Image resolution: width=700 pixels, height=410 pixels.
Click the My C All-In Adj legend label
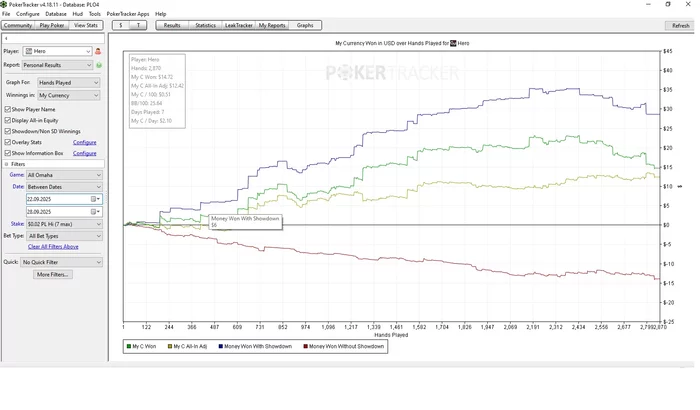tap(190, 347)
